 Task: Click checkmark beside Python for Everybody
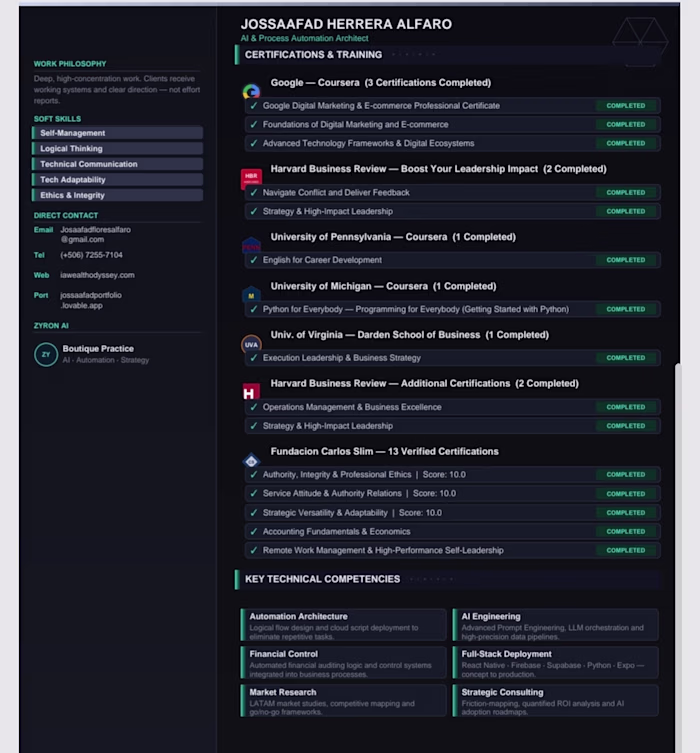(x=254, y=309)
